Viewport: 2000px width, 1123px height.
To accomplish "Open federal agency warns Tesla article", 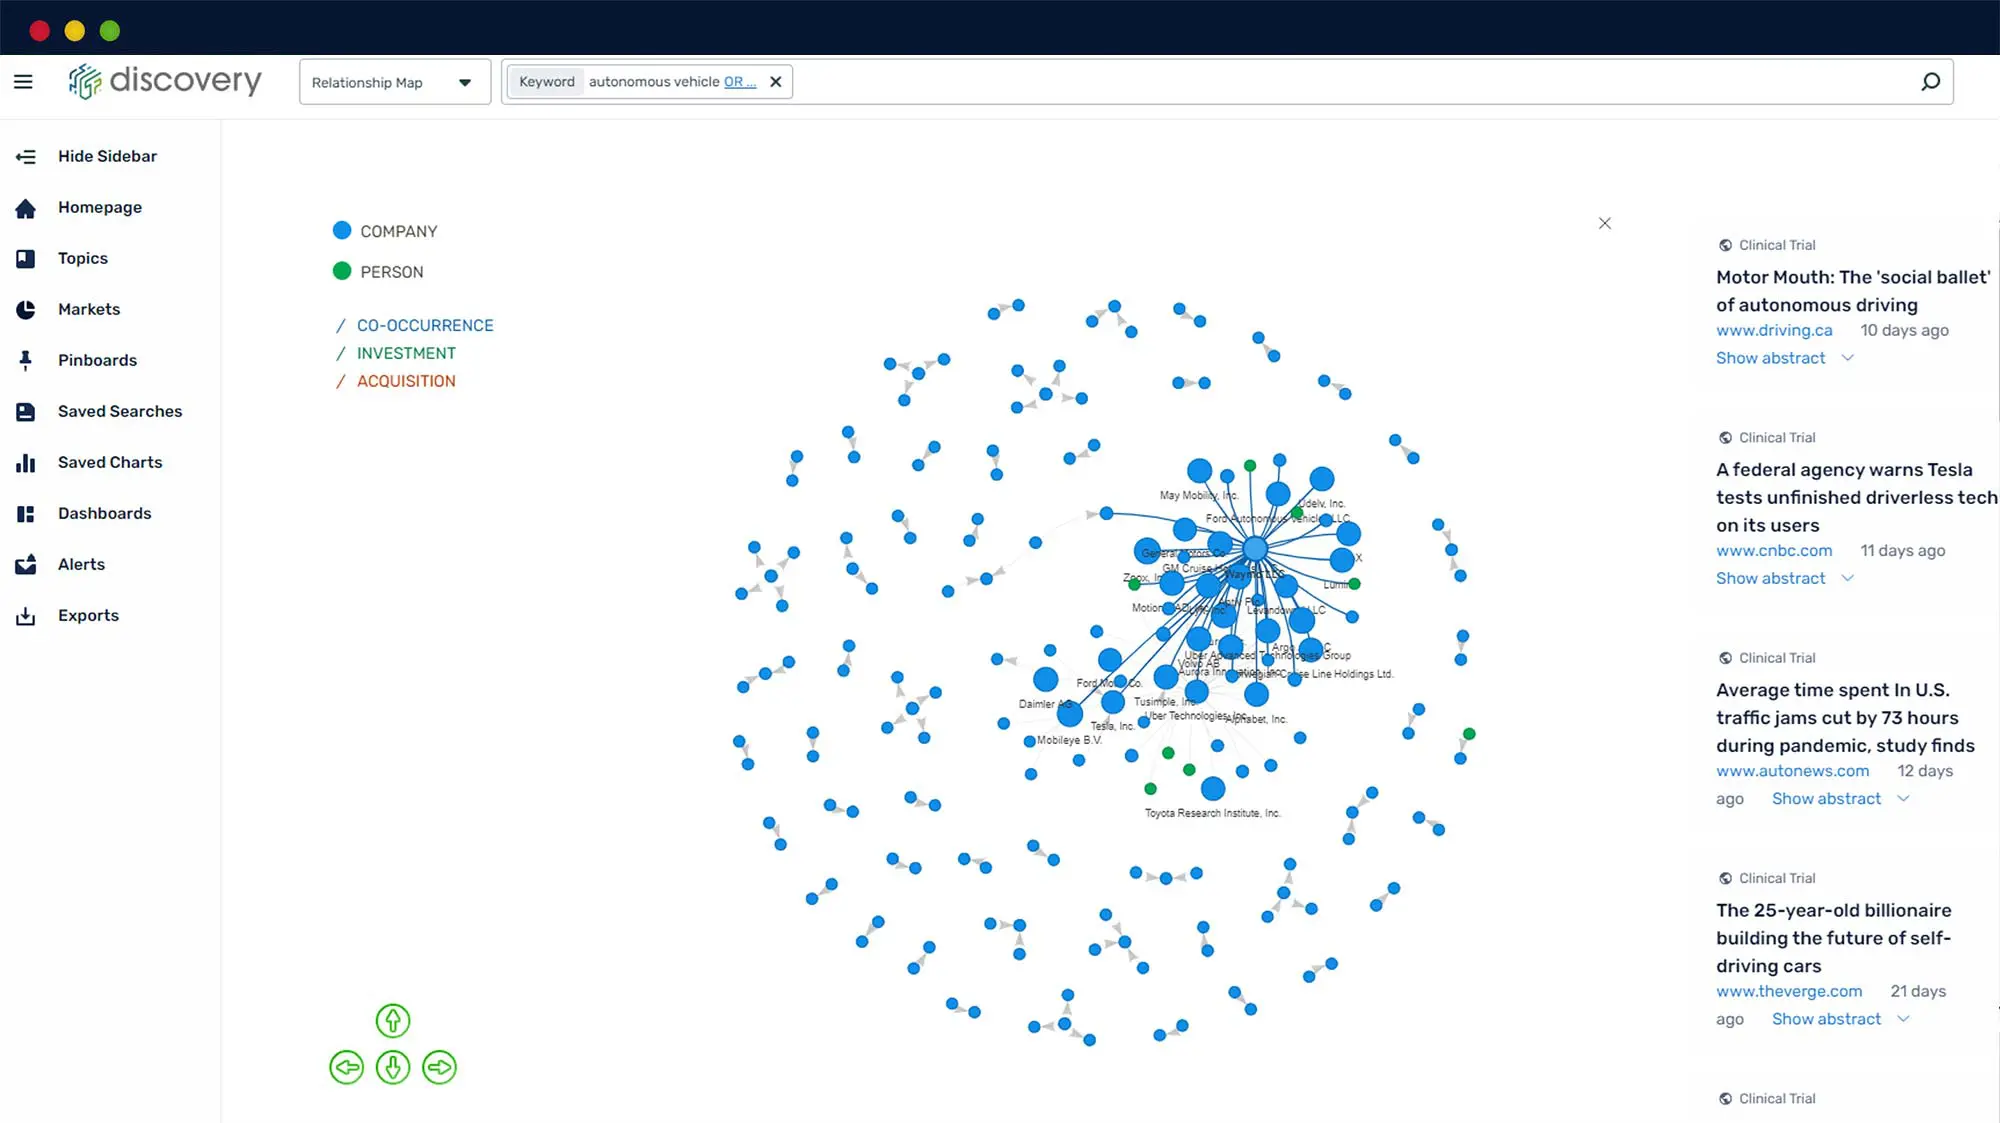I will click(x=1856, y=497).
